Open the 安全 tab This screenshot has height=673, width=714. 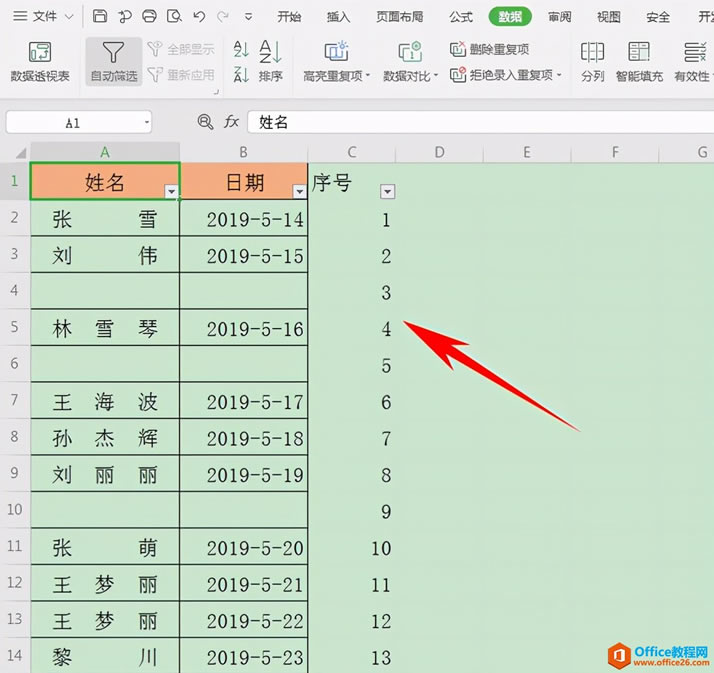(658, 17)
